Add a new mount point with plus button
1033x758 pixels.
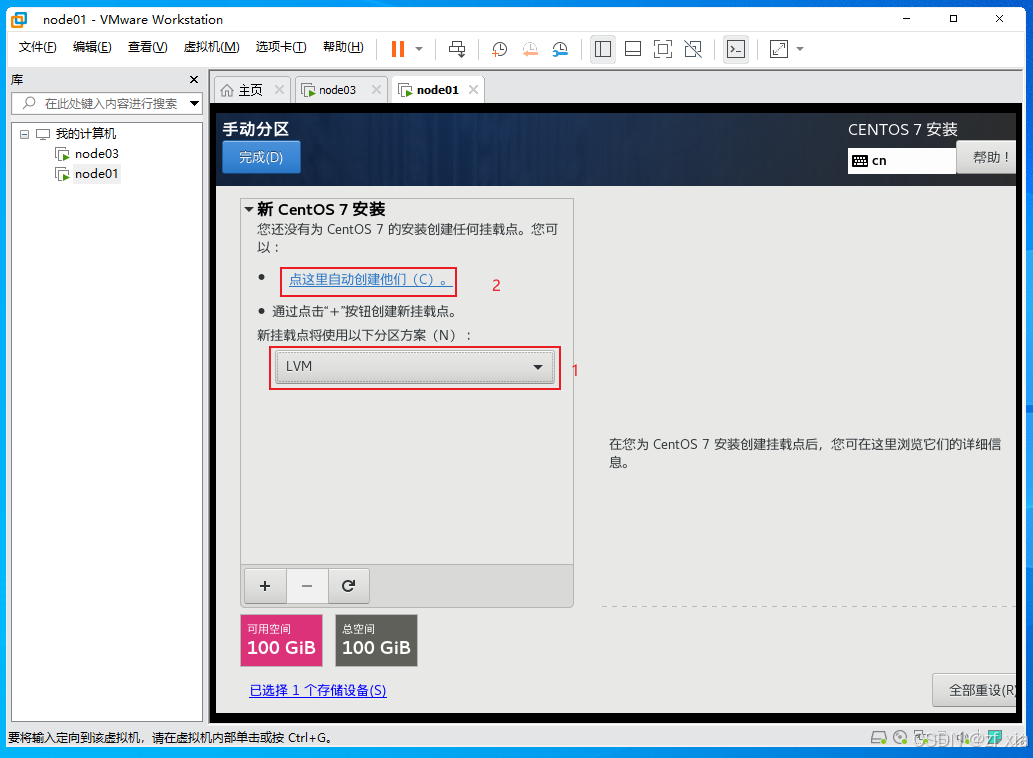[x=265, y=586]
